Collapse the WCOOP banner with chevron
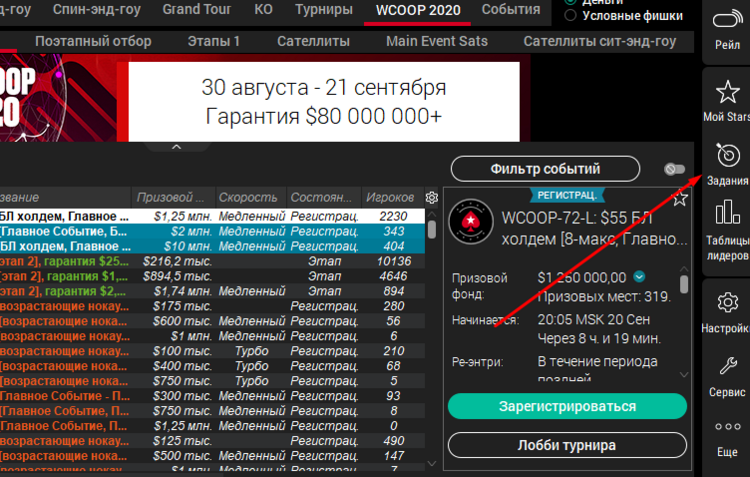 click(176, 147)
